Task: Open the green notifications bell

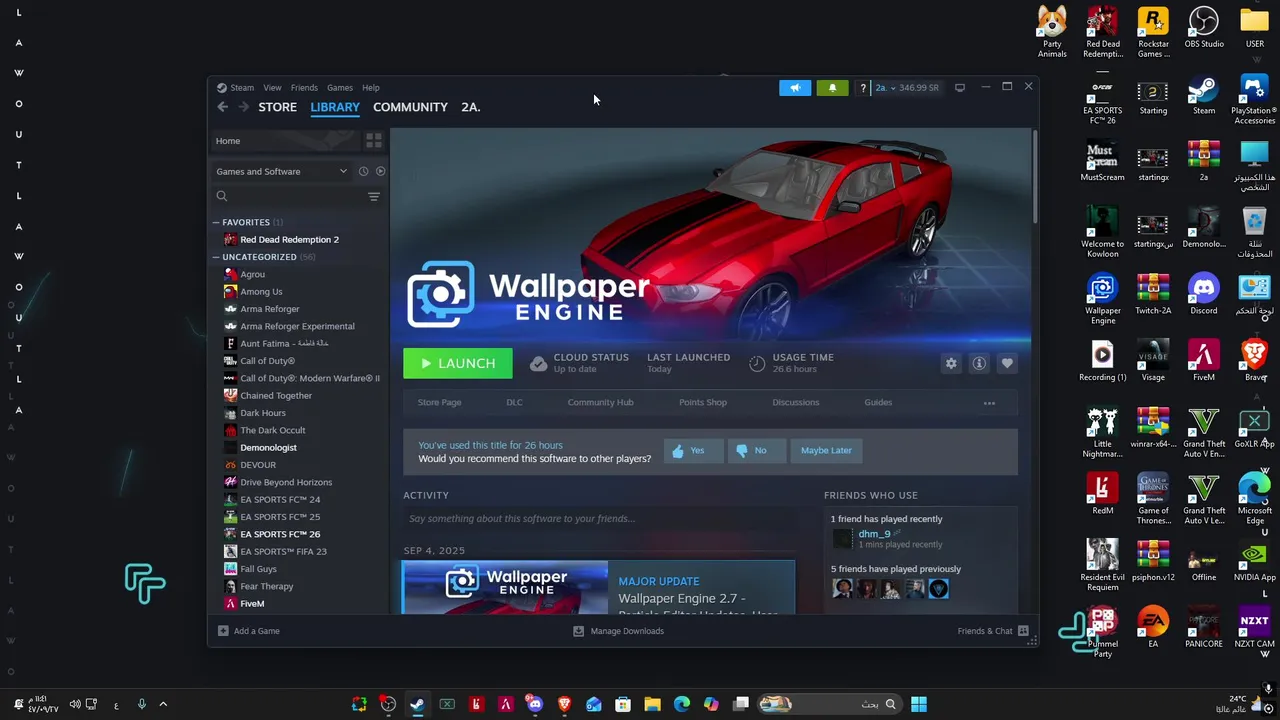Action: (832, 88)
